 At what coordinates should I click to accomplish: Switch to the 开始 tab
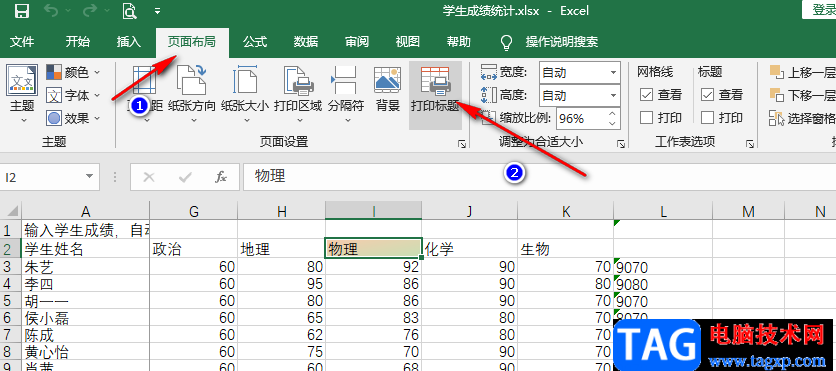[x=78, y=42]
